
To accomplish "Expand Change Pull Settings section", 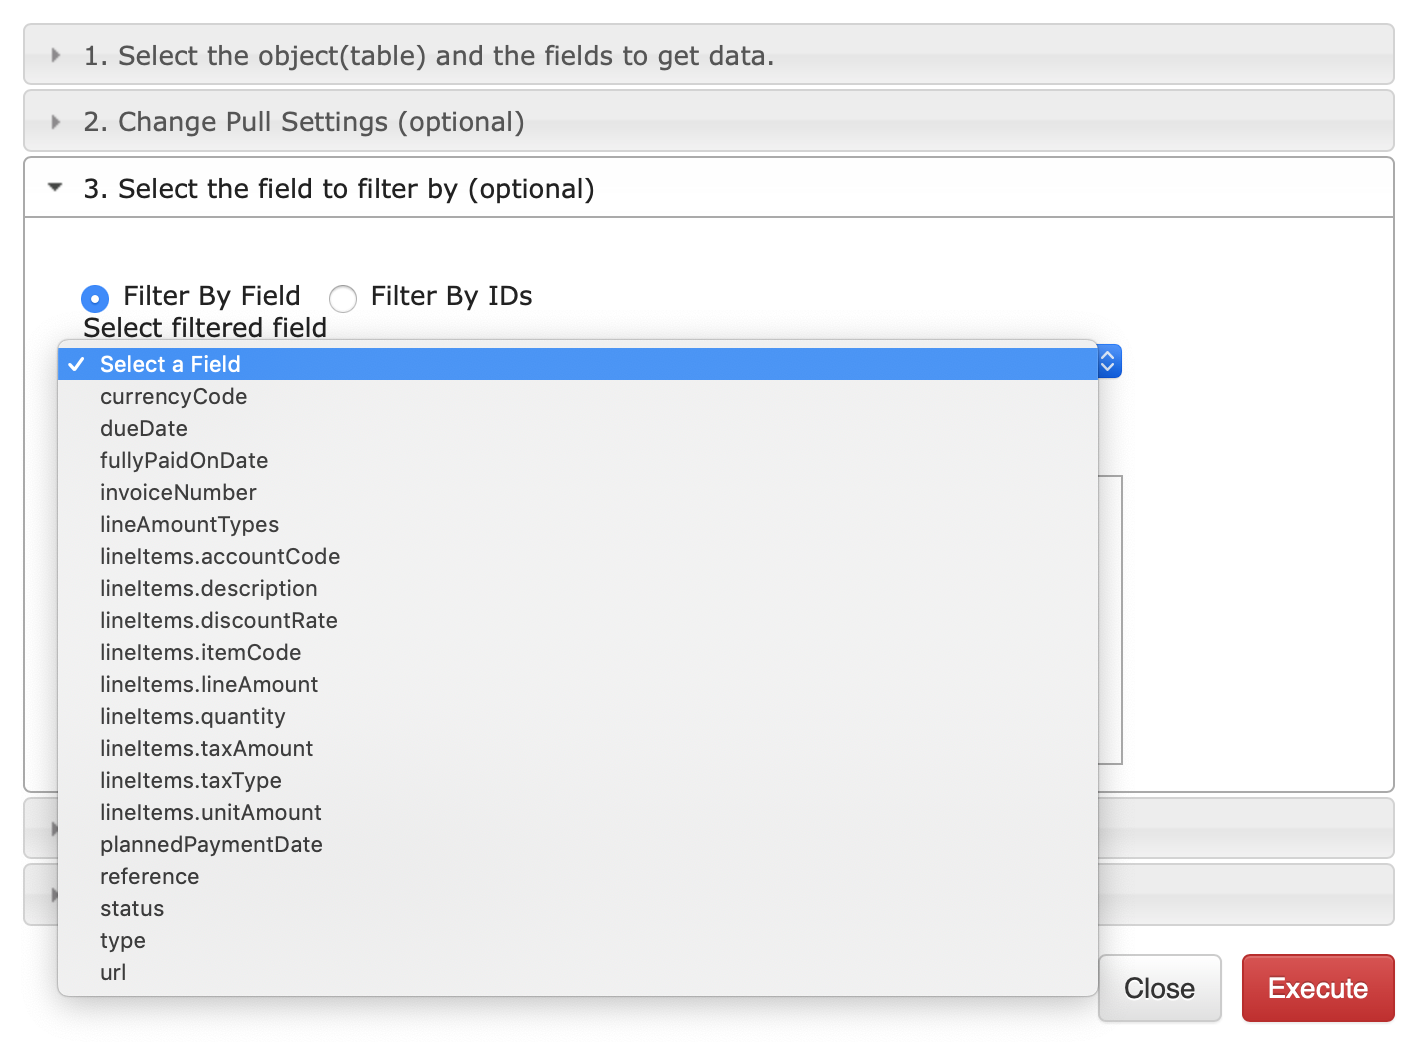I will (x=304, y=122).
